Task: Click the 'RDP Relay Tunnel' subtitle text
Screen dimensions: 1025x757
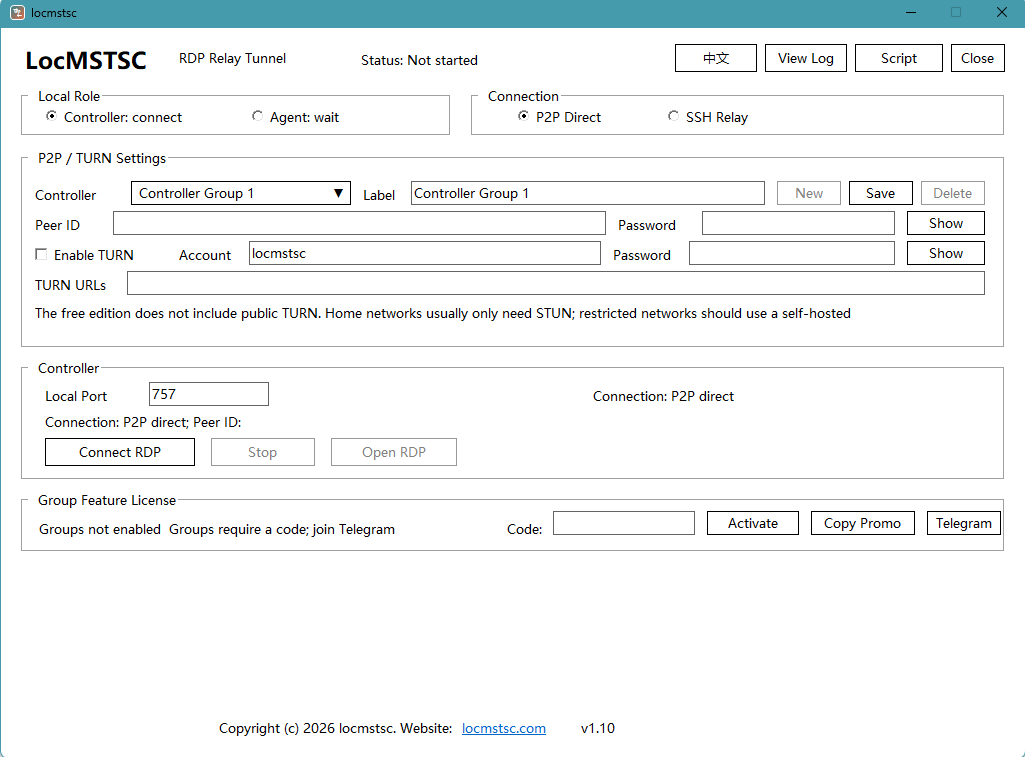Action: point(232,58)
